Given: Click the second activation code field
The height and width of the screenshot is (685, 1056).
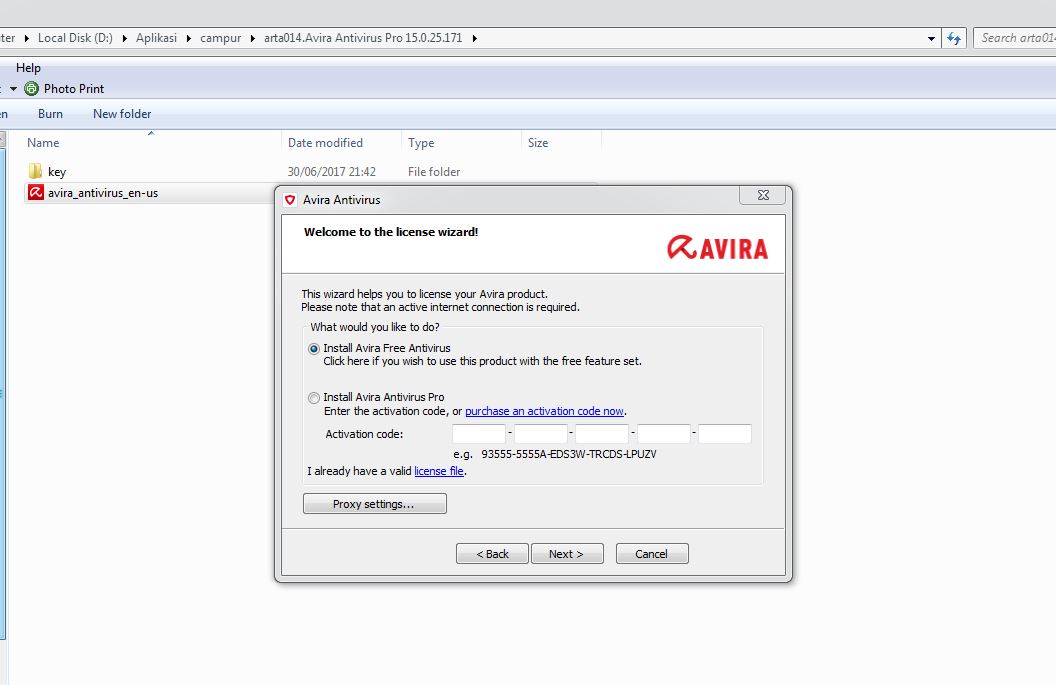Looking at the screenshot, I should tap(541, 434).
